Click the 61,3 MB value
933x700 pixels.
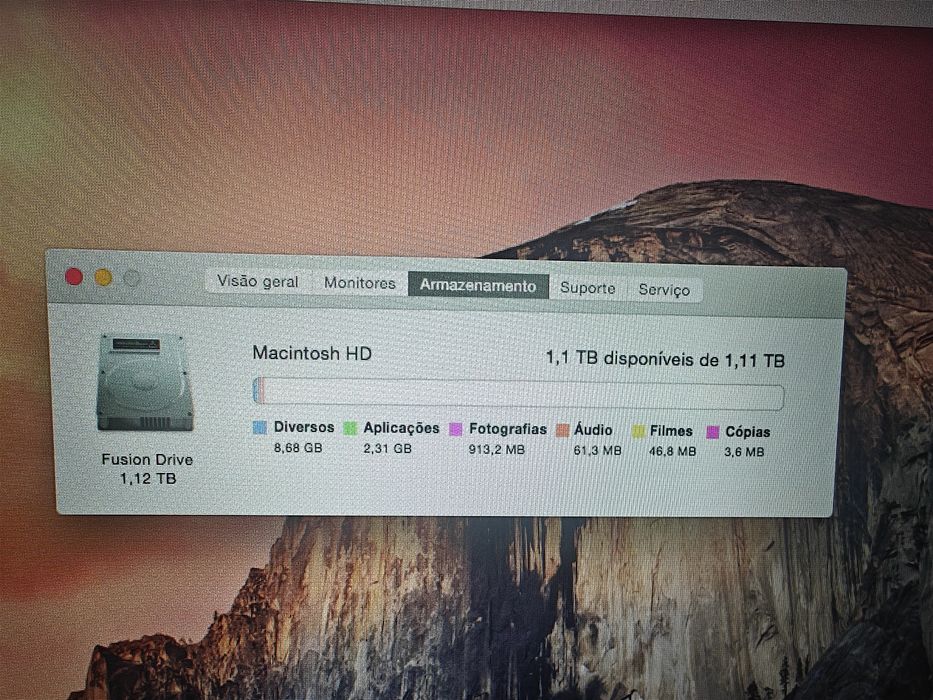[x=597, y=451]
